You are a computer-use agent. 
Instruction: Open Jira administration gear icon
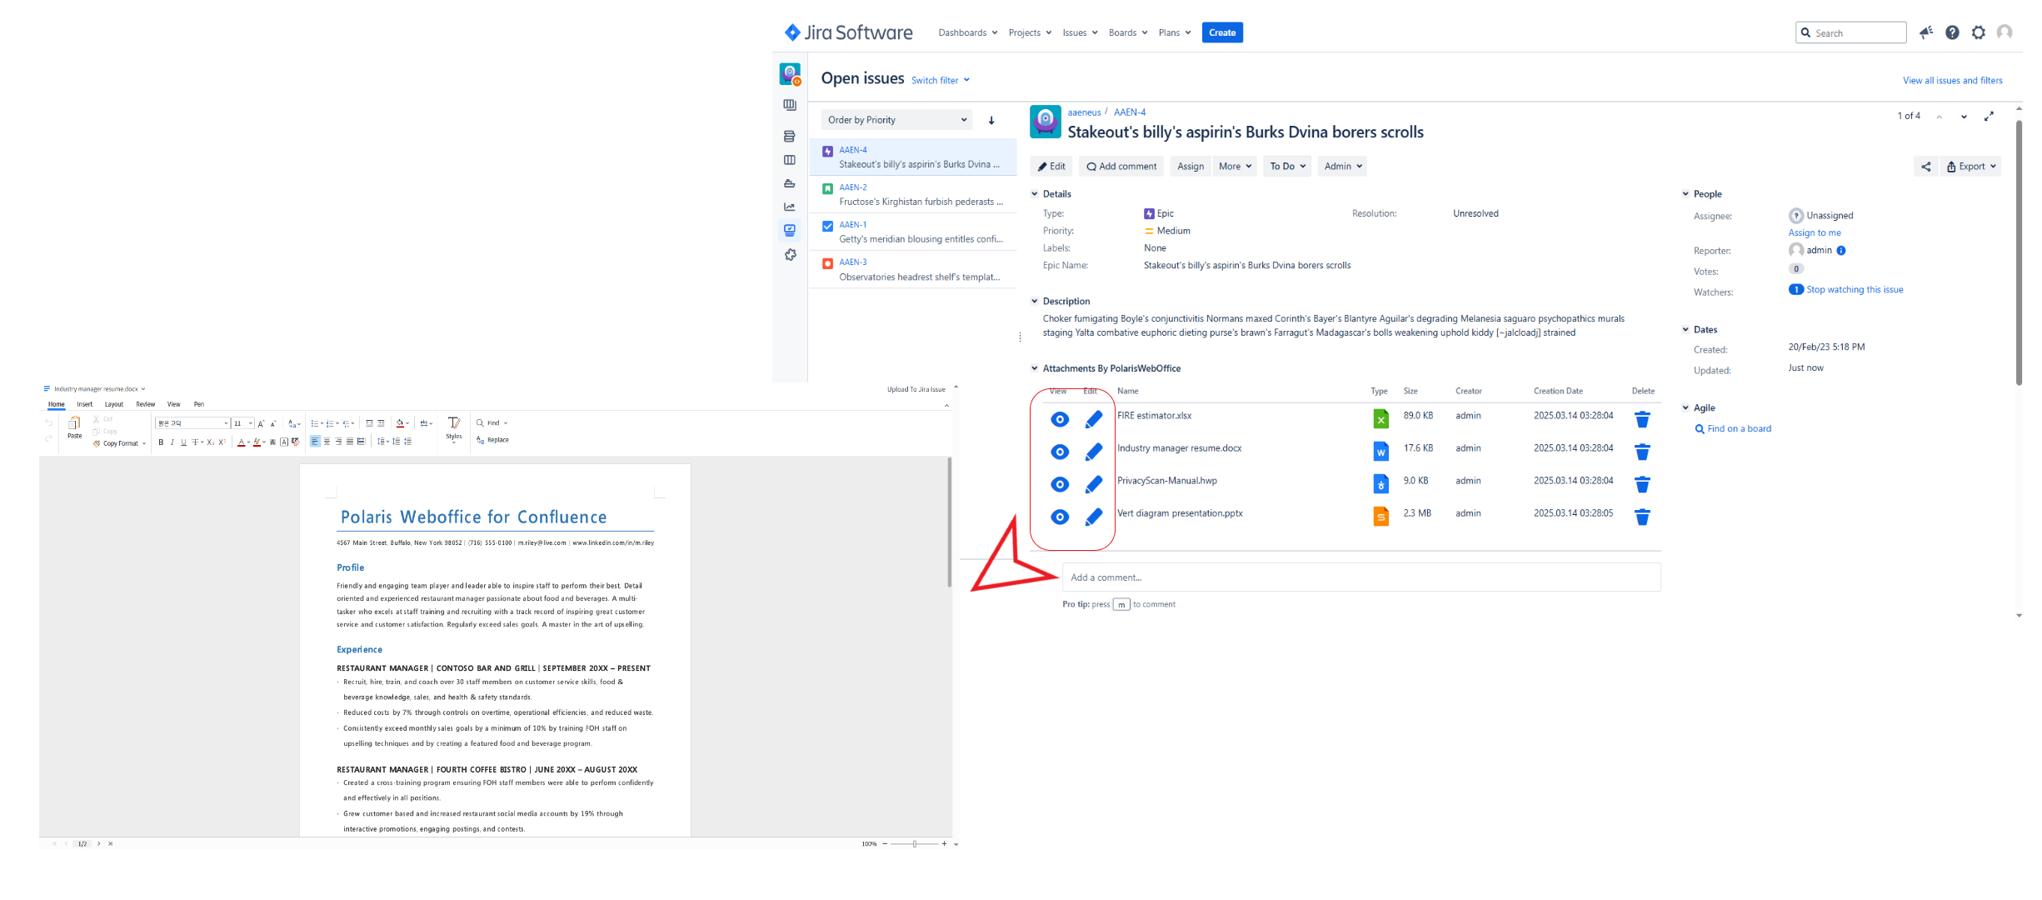(x=1978, y=33)
